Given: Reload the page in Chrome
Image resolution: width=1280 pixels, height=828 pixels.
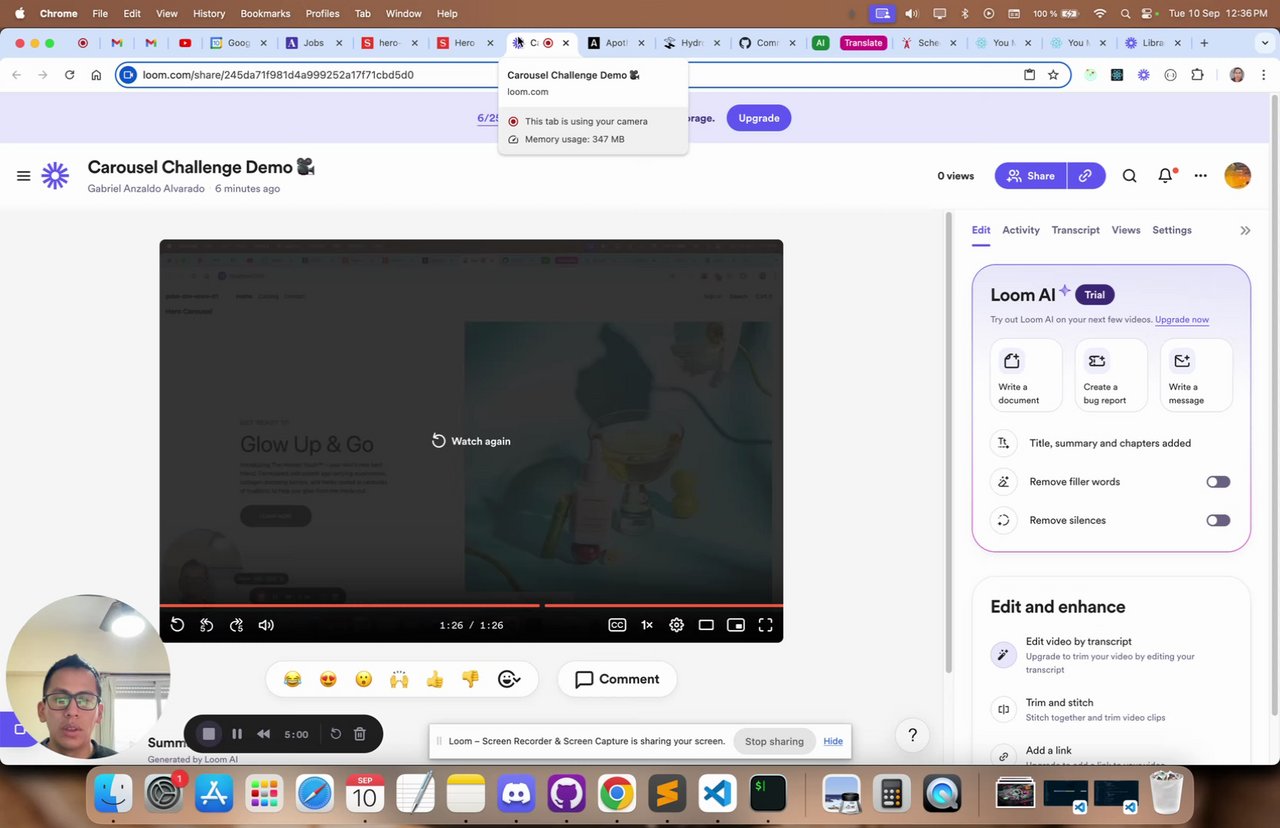Looking at the screenshot, I should click(69, 75).
